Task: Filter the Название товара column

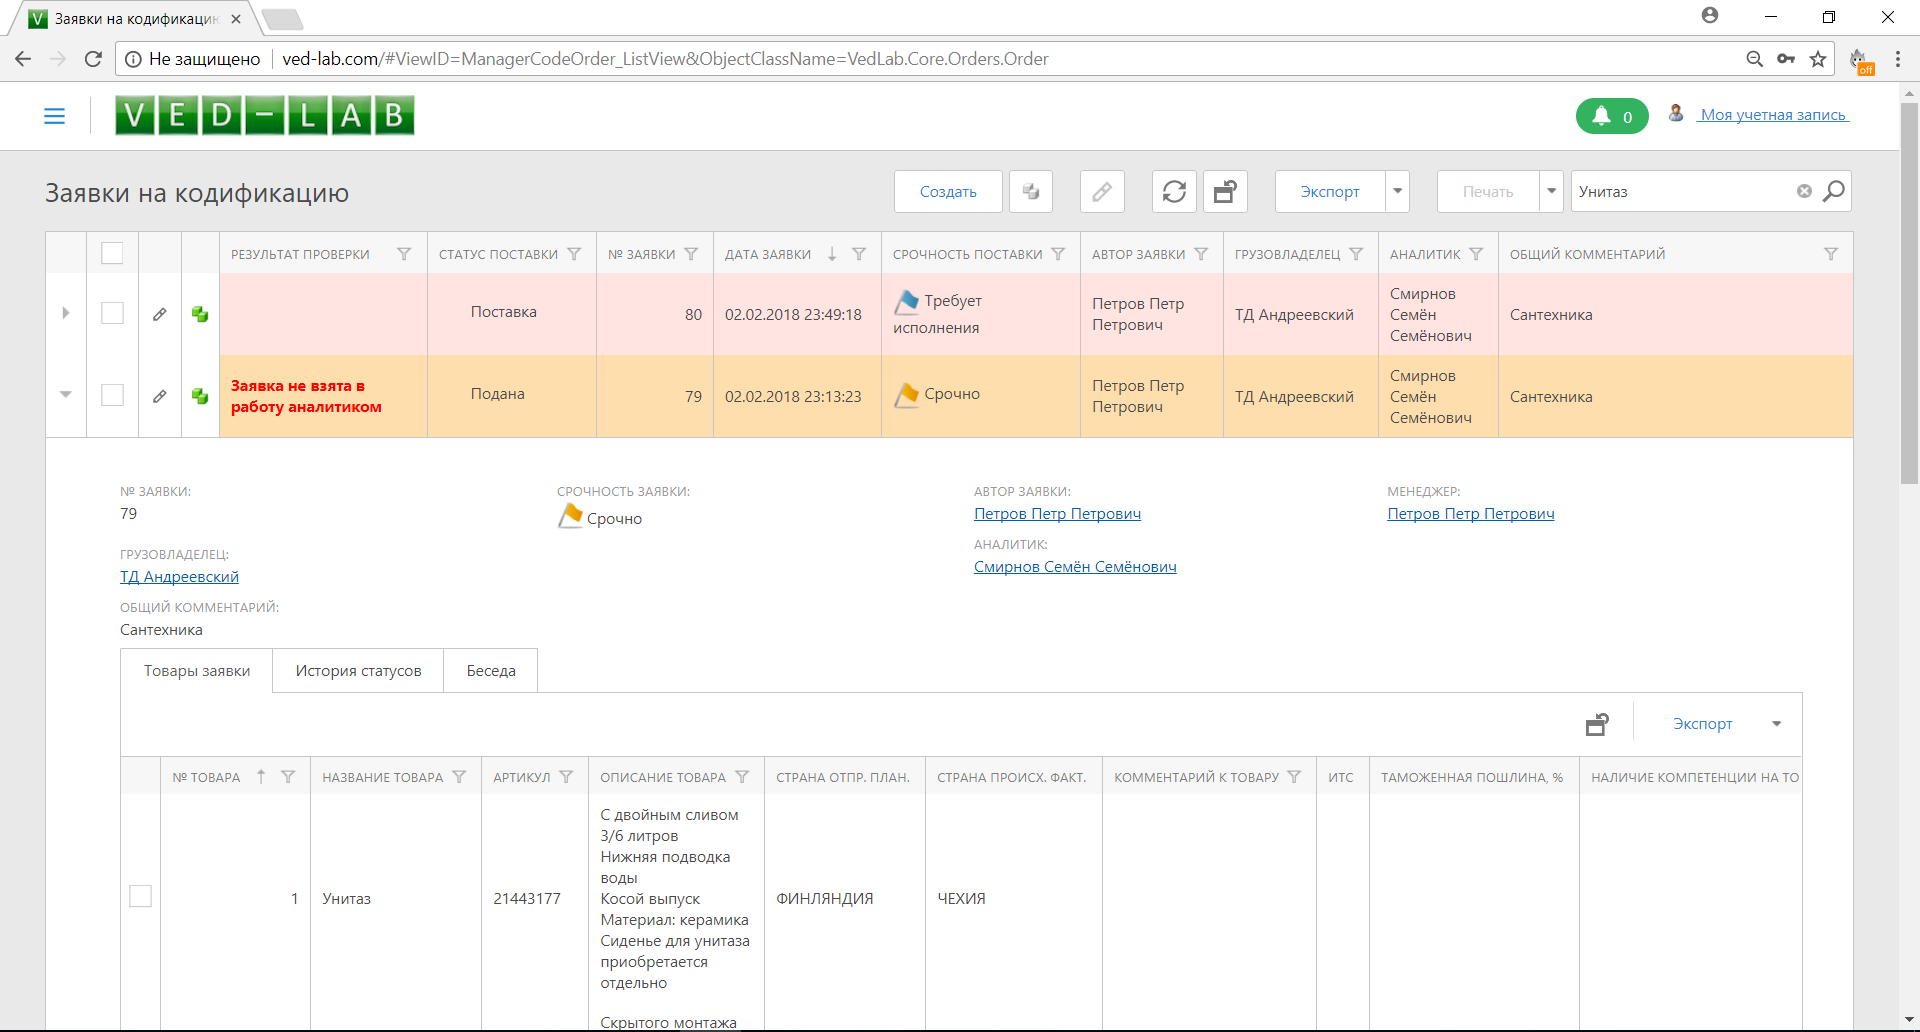Action: point(459,777)
